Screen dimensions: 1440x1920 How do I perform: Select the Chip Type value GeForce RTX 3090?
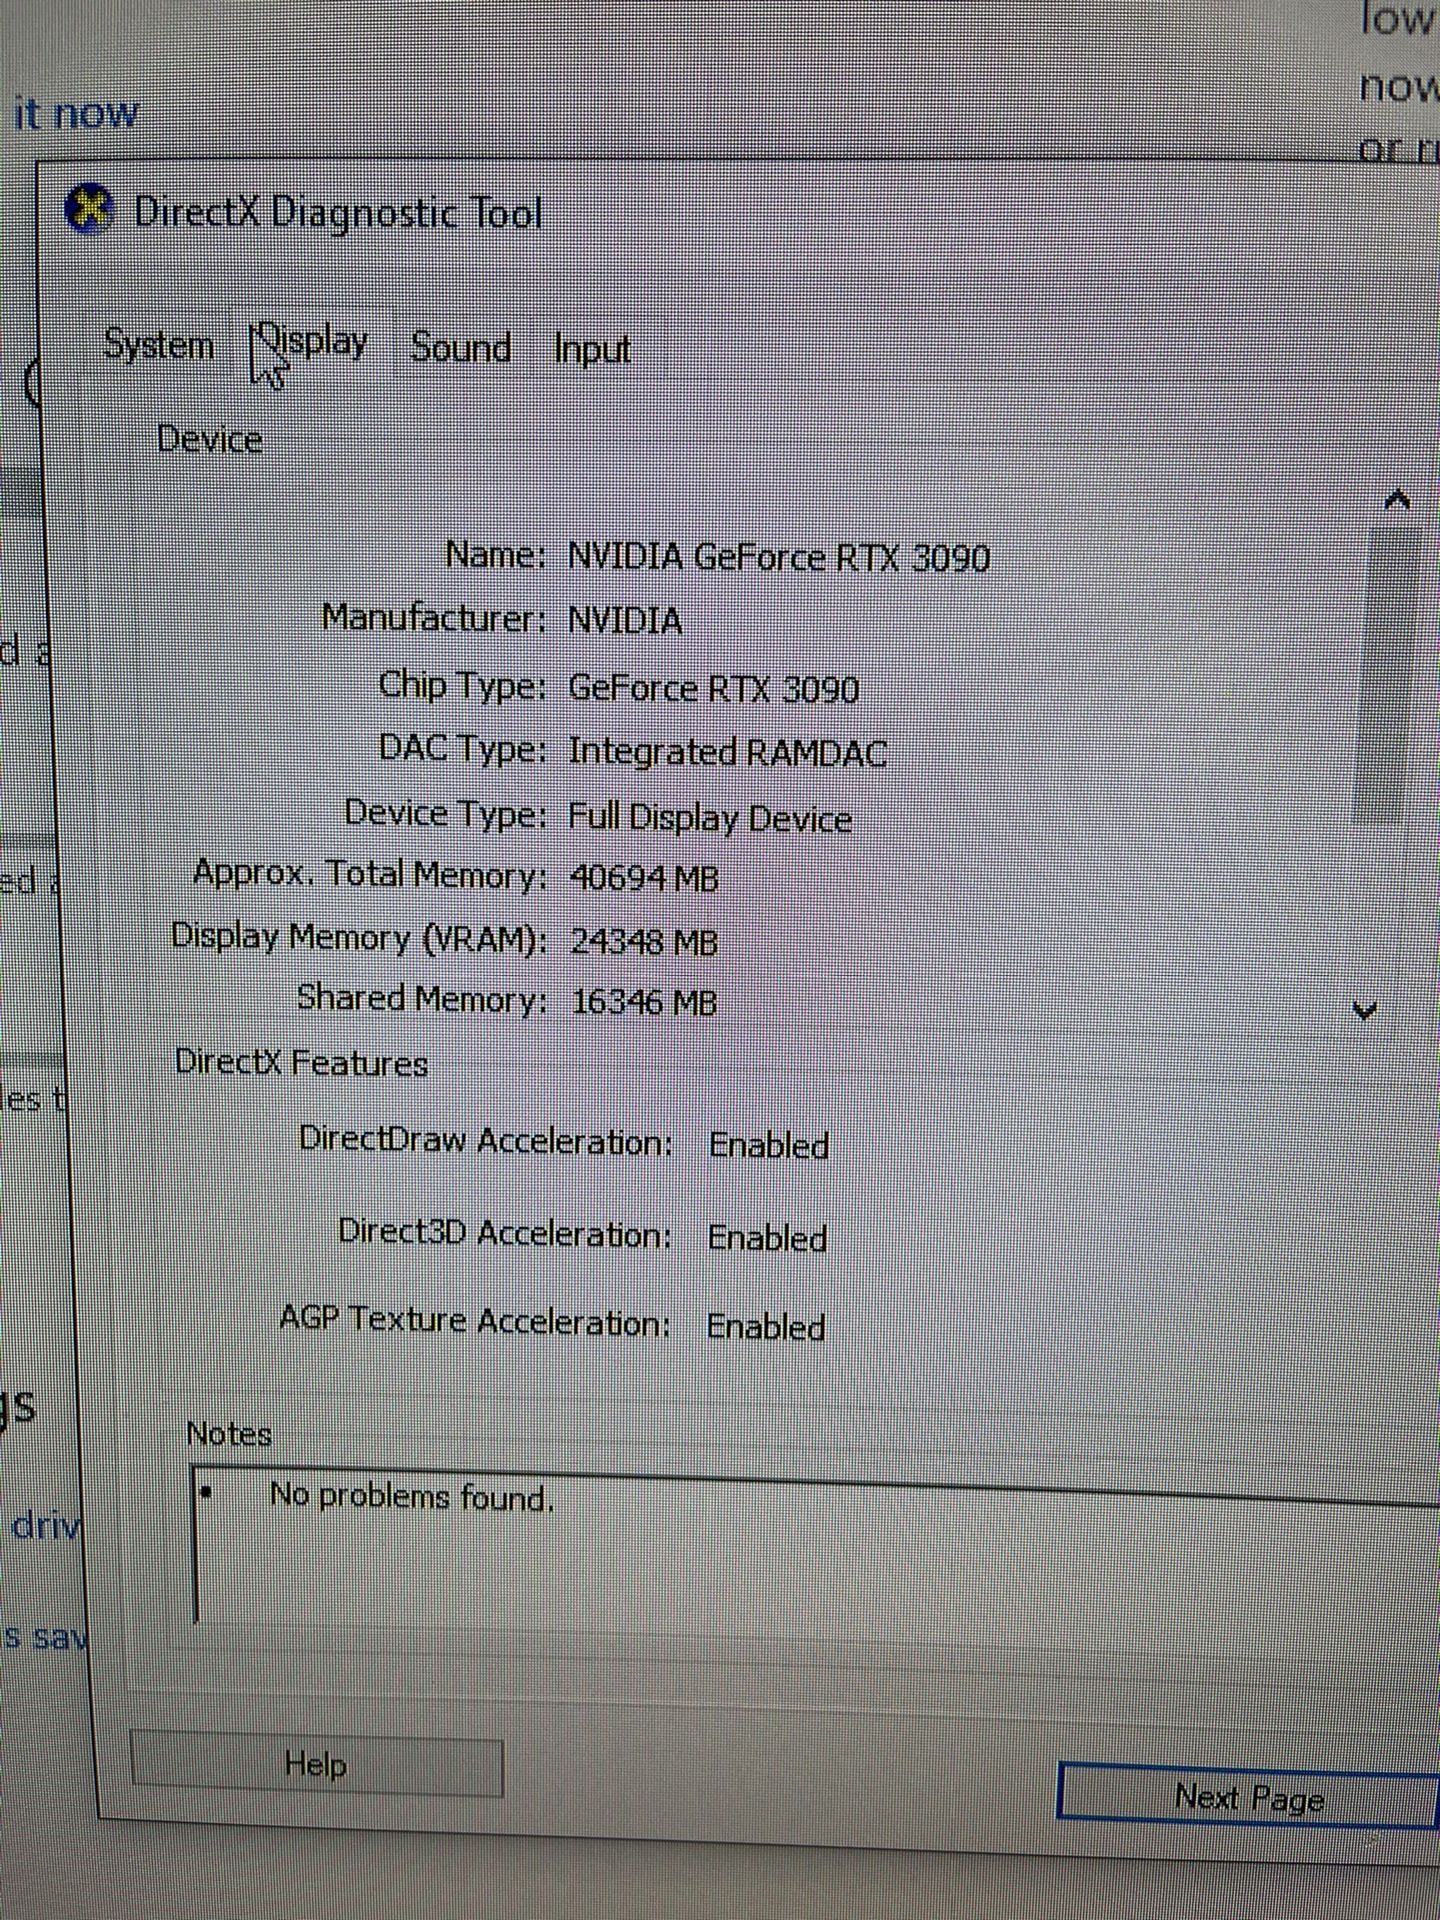[x=713, y=689]
